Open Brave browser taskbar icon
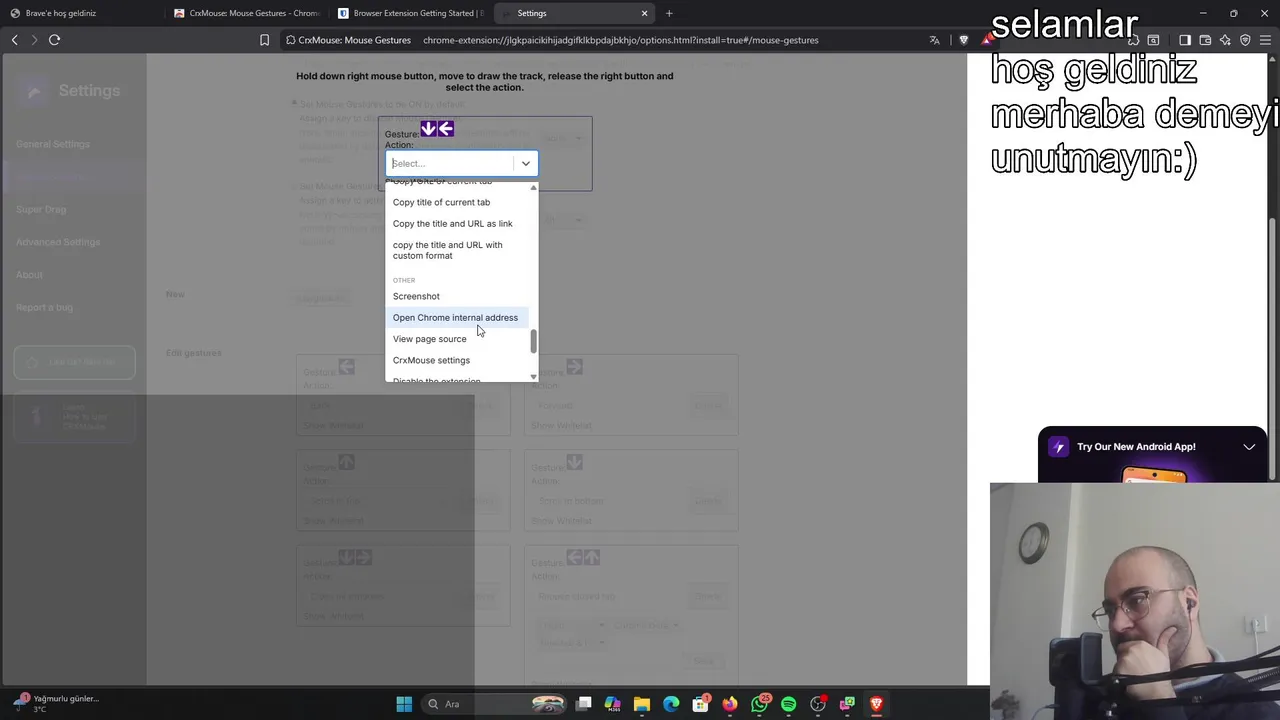This screenshot has width=1280, height=720. pos(876,704)
